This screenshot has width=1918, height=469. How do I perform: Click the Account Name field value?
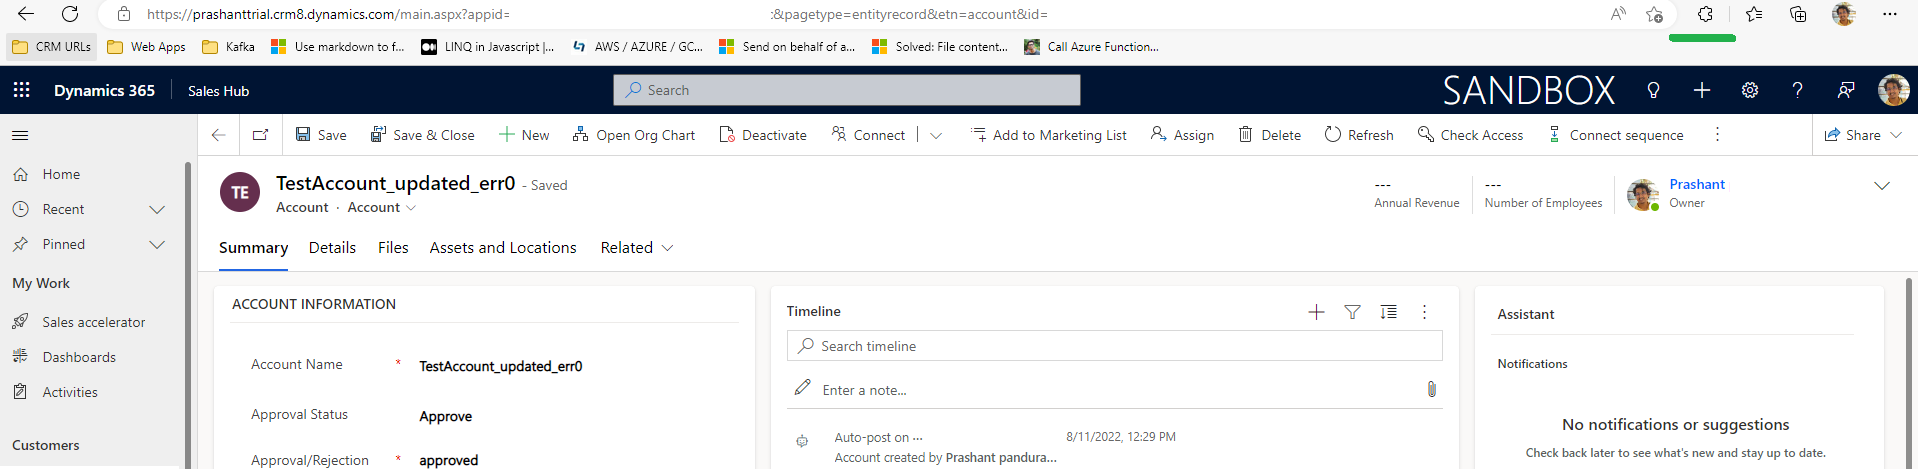[500, 366]
